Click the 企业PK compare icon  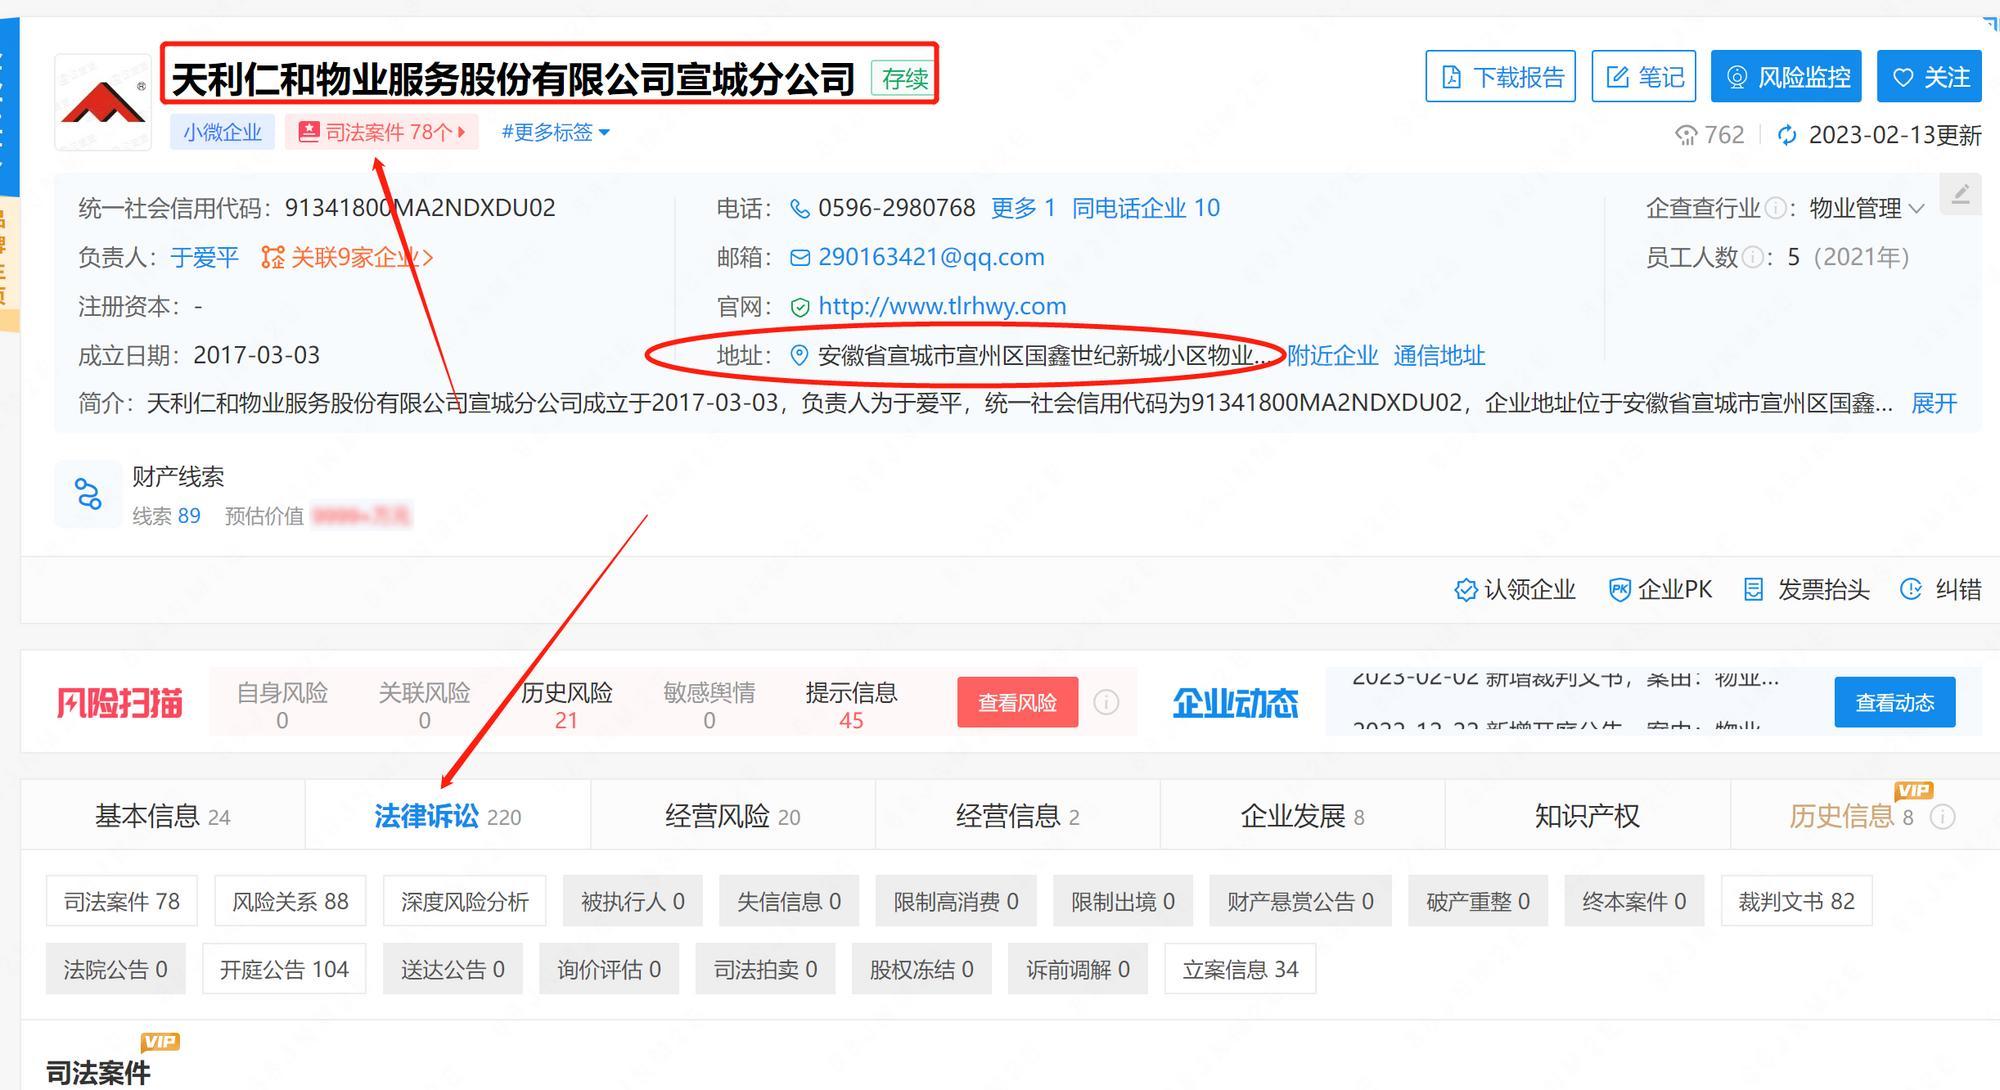[x=1619, y=590]
